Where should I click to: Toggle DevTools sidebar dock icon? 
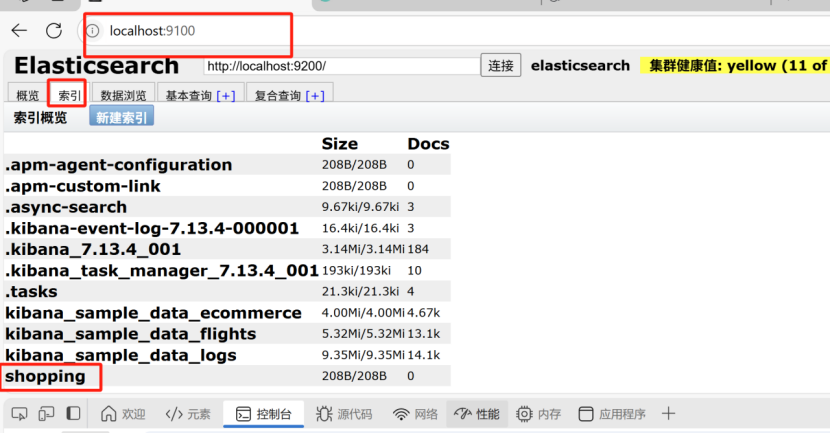(73, 413)
